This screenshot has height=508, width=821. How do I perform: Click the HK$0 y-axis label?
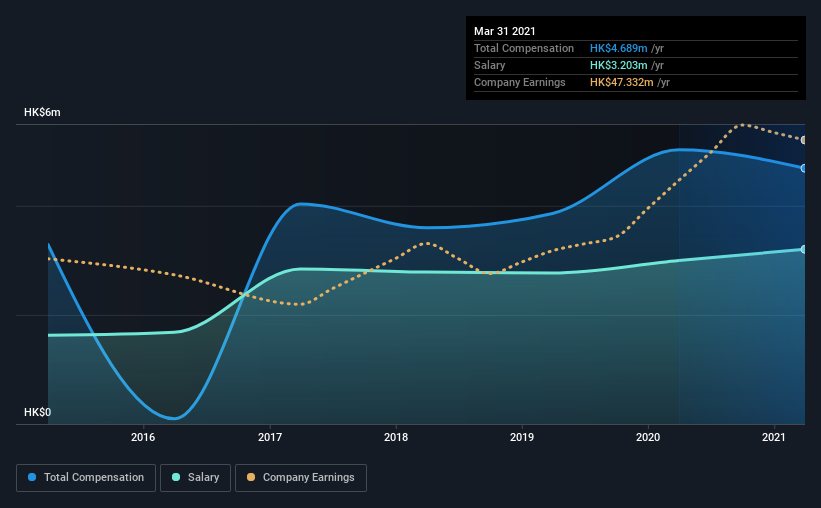tap(38, 413)
